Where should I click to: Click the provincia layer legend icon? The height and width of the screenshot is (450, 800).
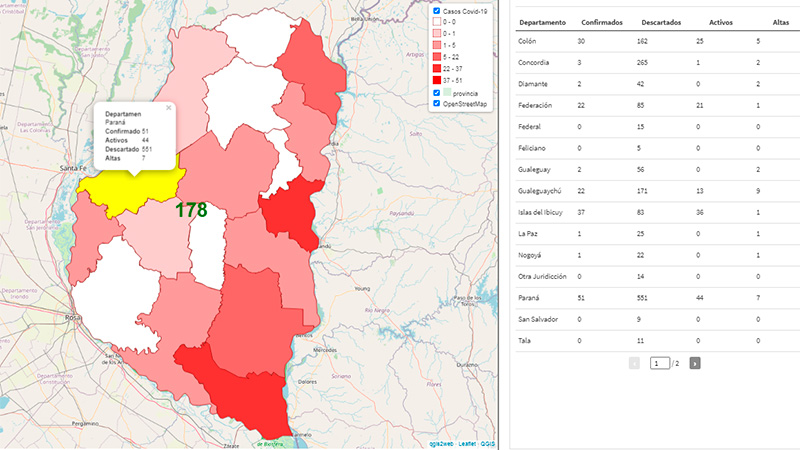(449, 92)
